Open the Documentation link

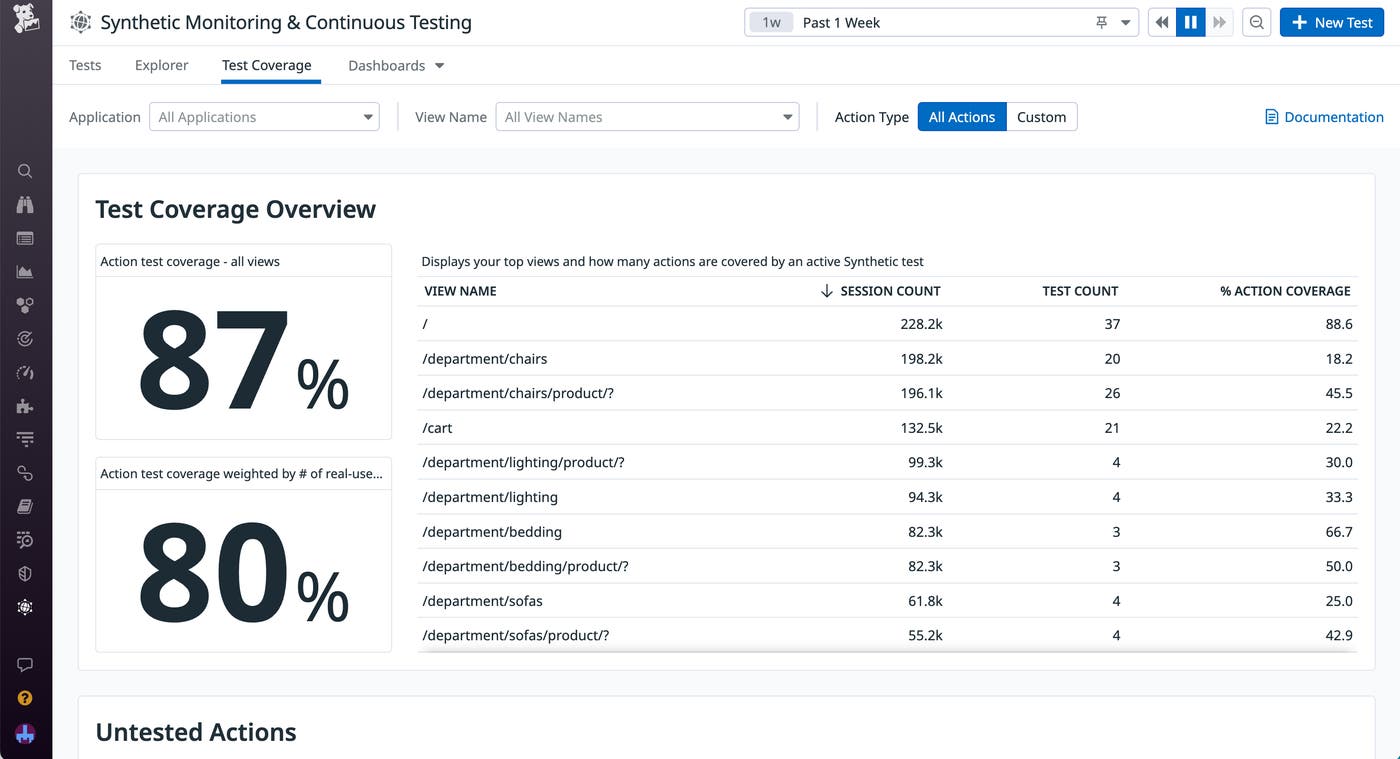point(1333,117)
